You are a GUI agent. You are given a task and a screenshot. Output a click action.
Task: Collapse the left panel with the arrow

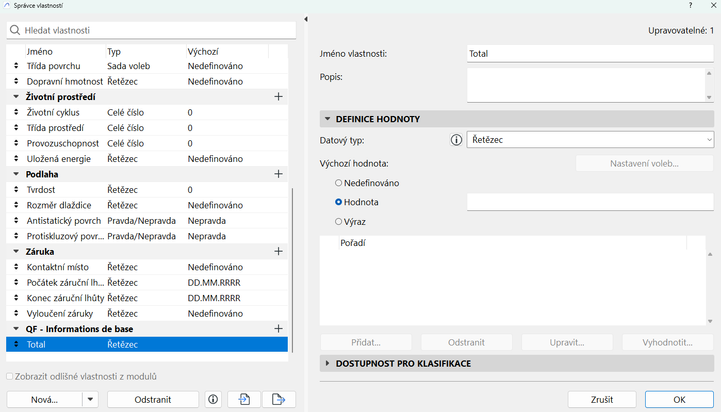(x=305, y=20)
